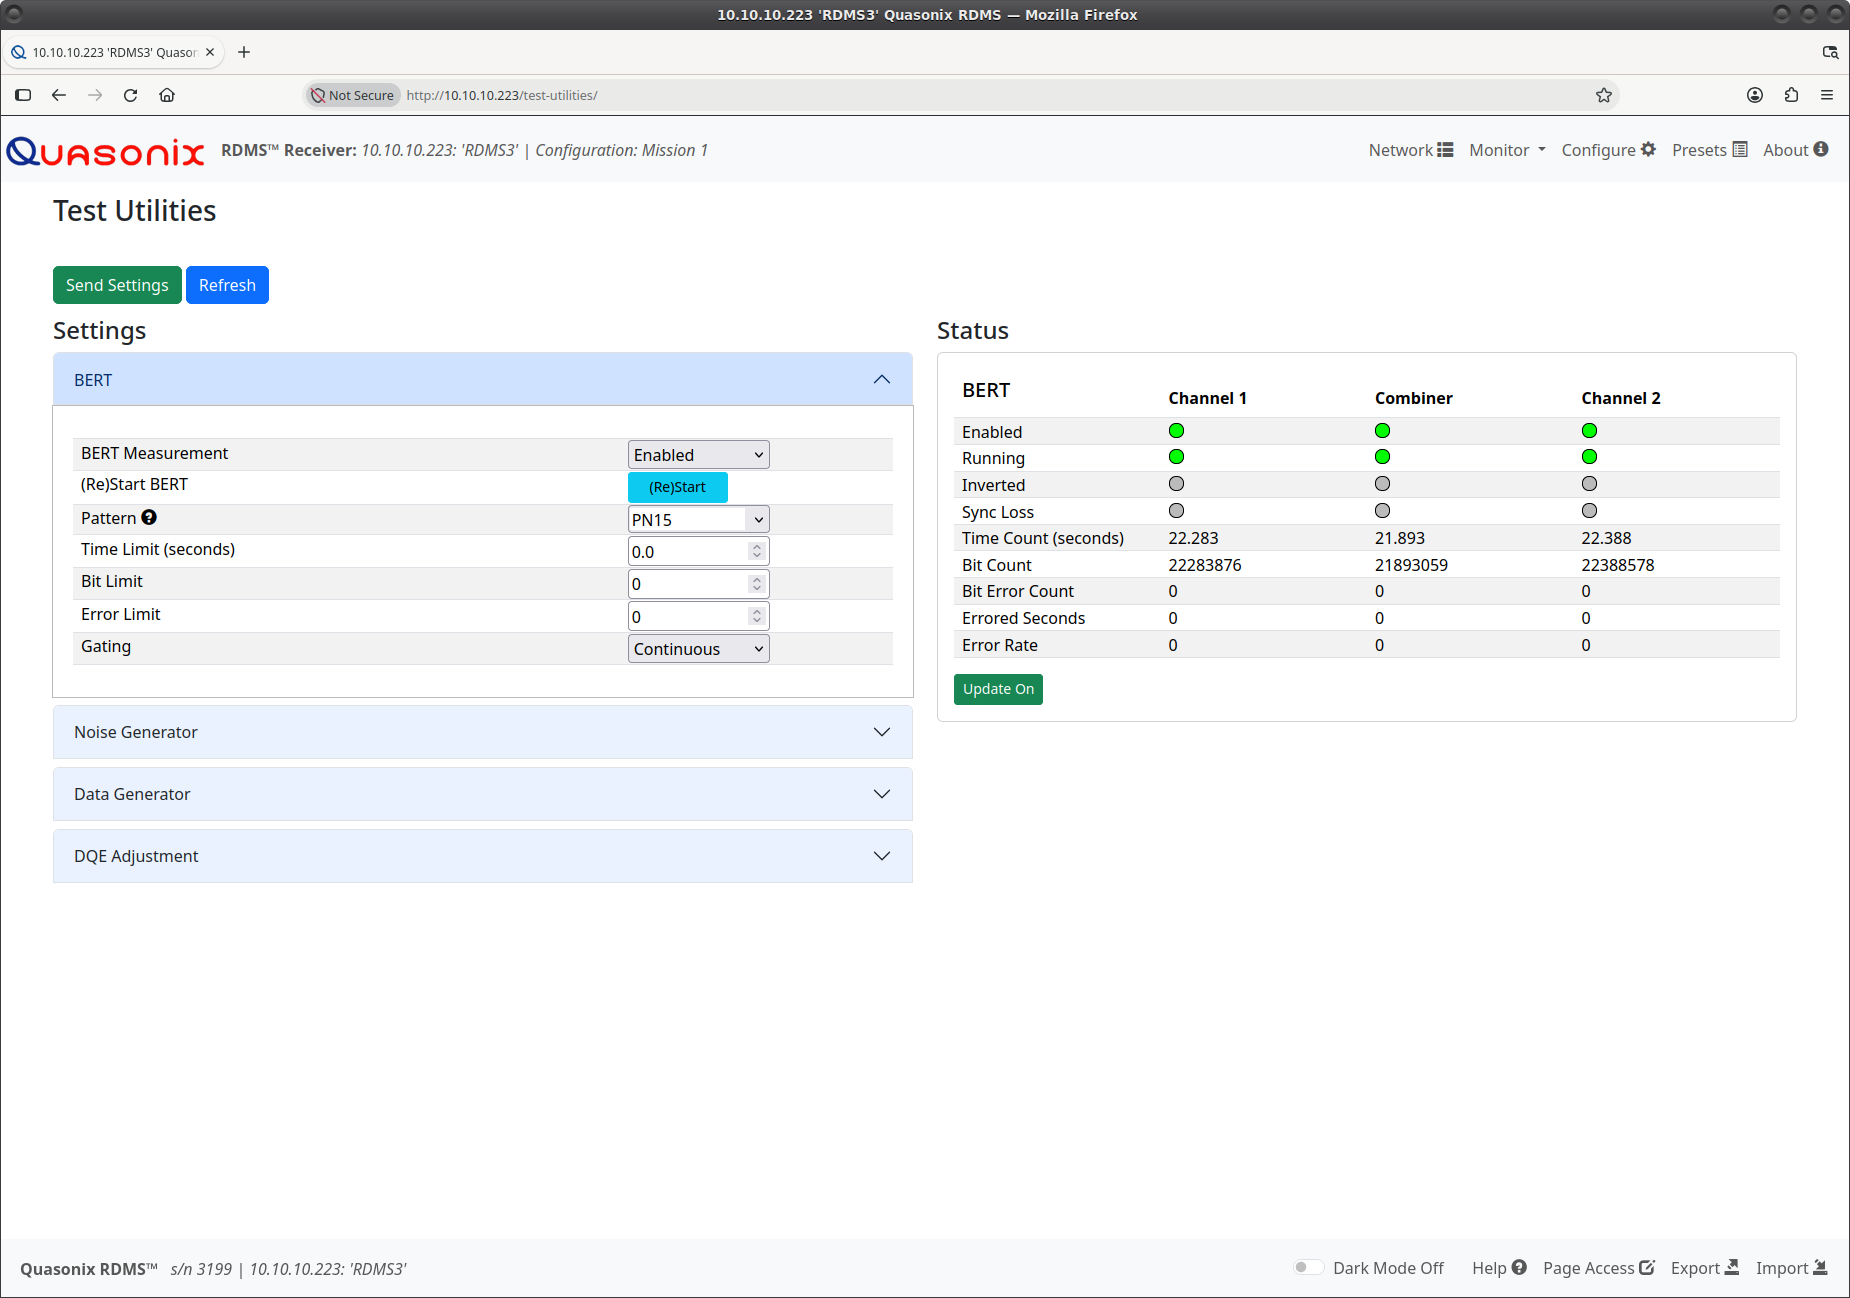
Task: Click the Combiner Time Count value 21.893
Action: (1400, 538)
